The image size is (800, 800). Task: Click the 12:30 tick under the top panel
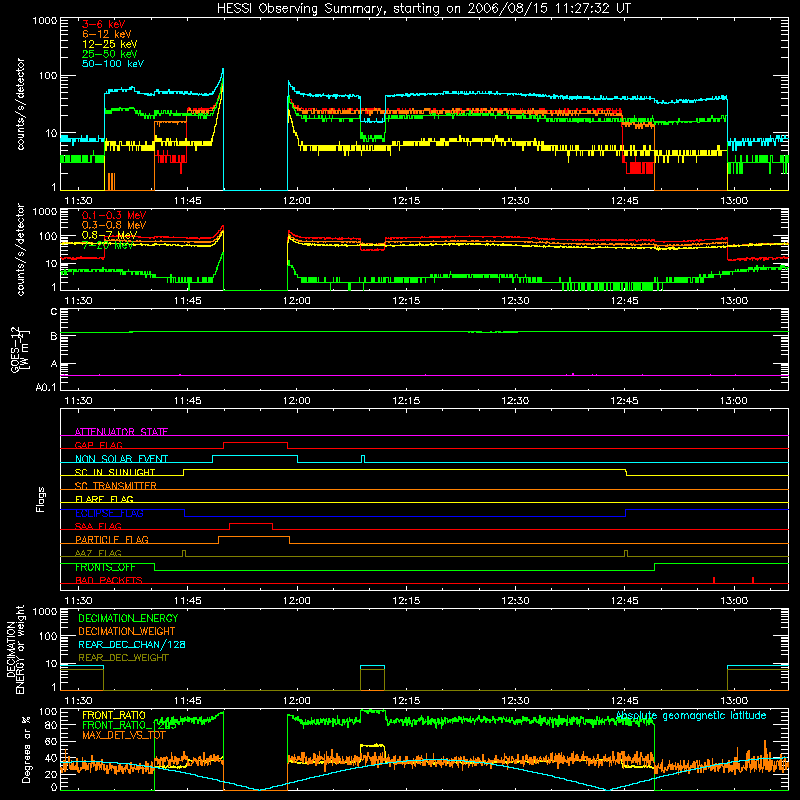coord(515,201)
